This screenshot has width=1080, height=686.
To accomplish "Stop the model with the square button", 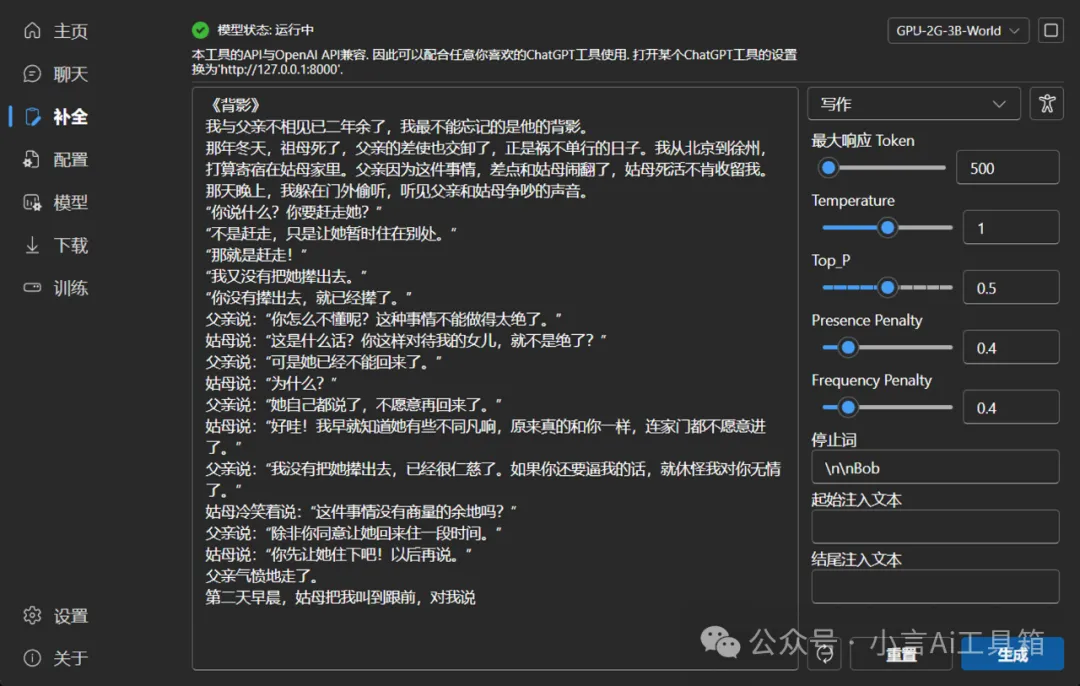I will [x=1050, y=31].
